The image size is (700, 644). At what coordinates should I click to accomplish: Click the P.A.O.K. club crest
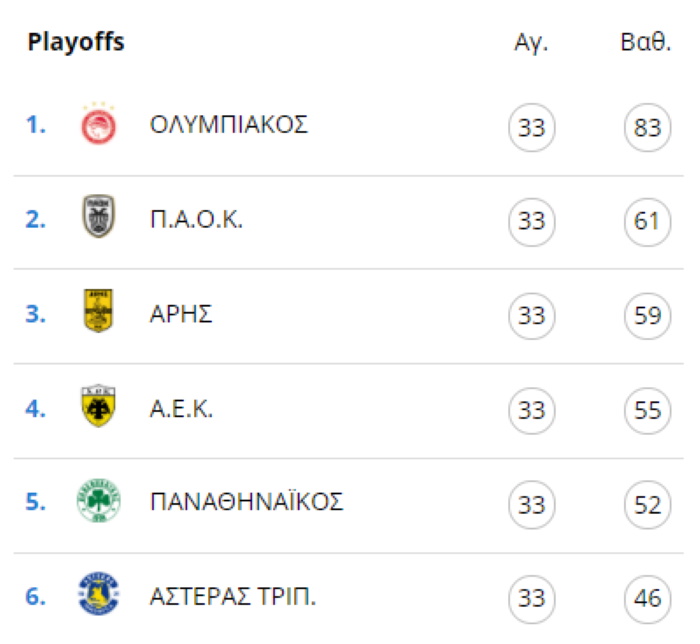click(x=99, y=216)
